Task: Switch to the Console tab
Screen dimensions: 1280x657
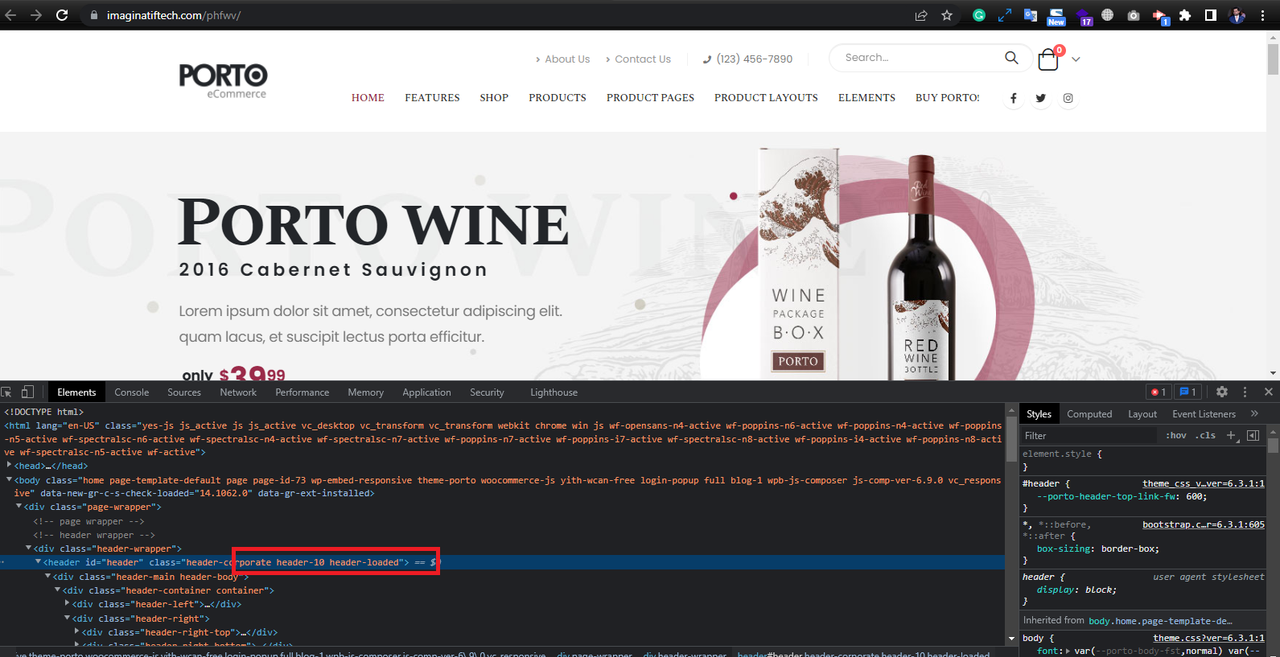Action: click(131, 392)
